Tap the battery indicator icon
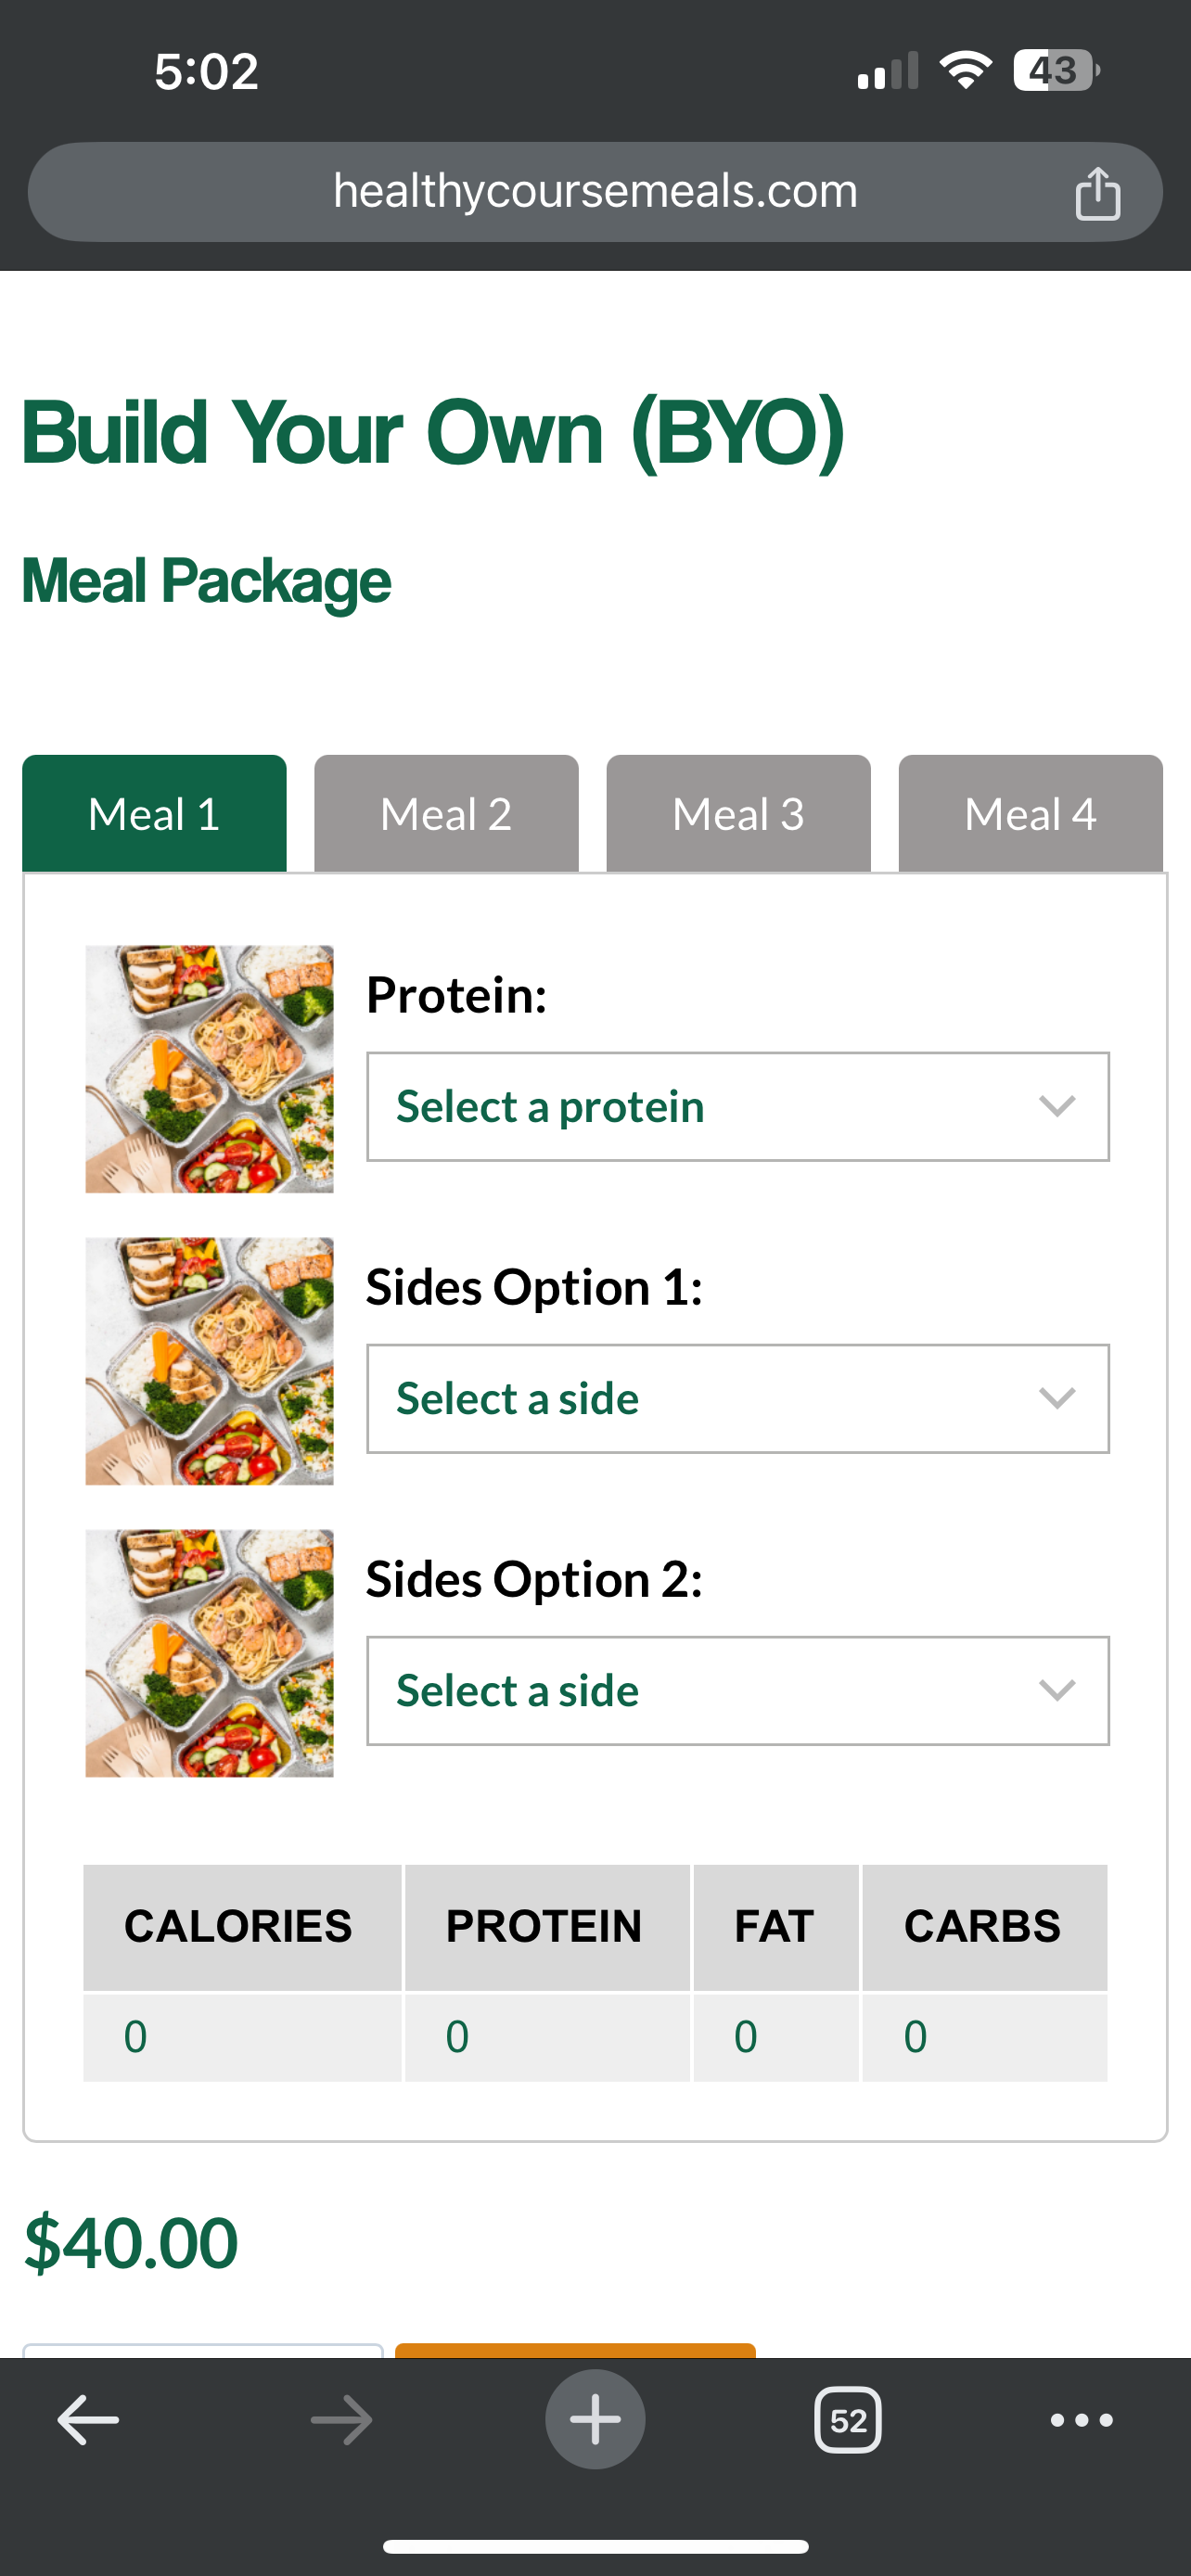This screenshot has height=2576, width=1191. pyautogui.click(x=1055, y=71)
